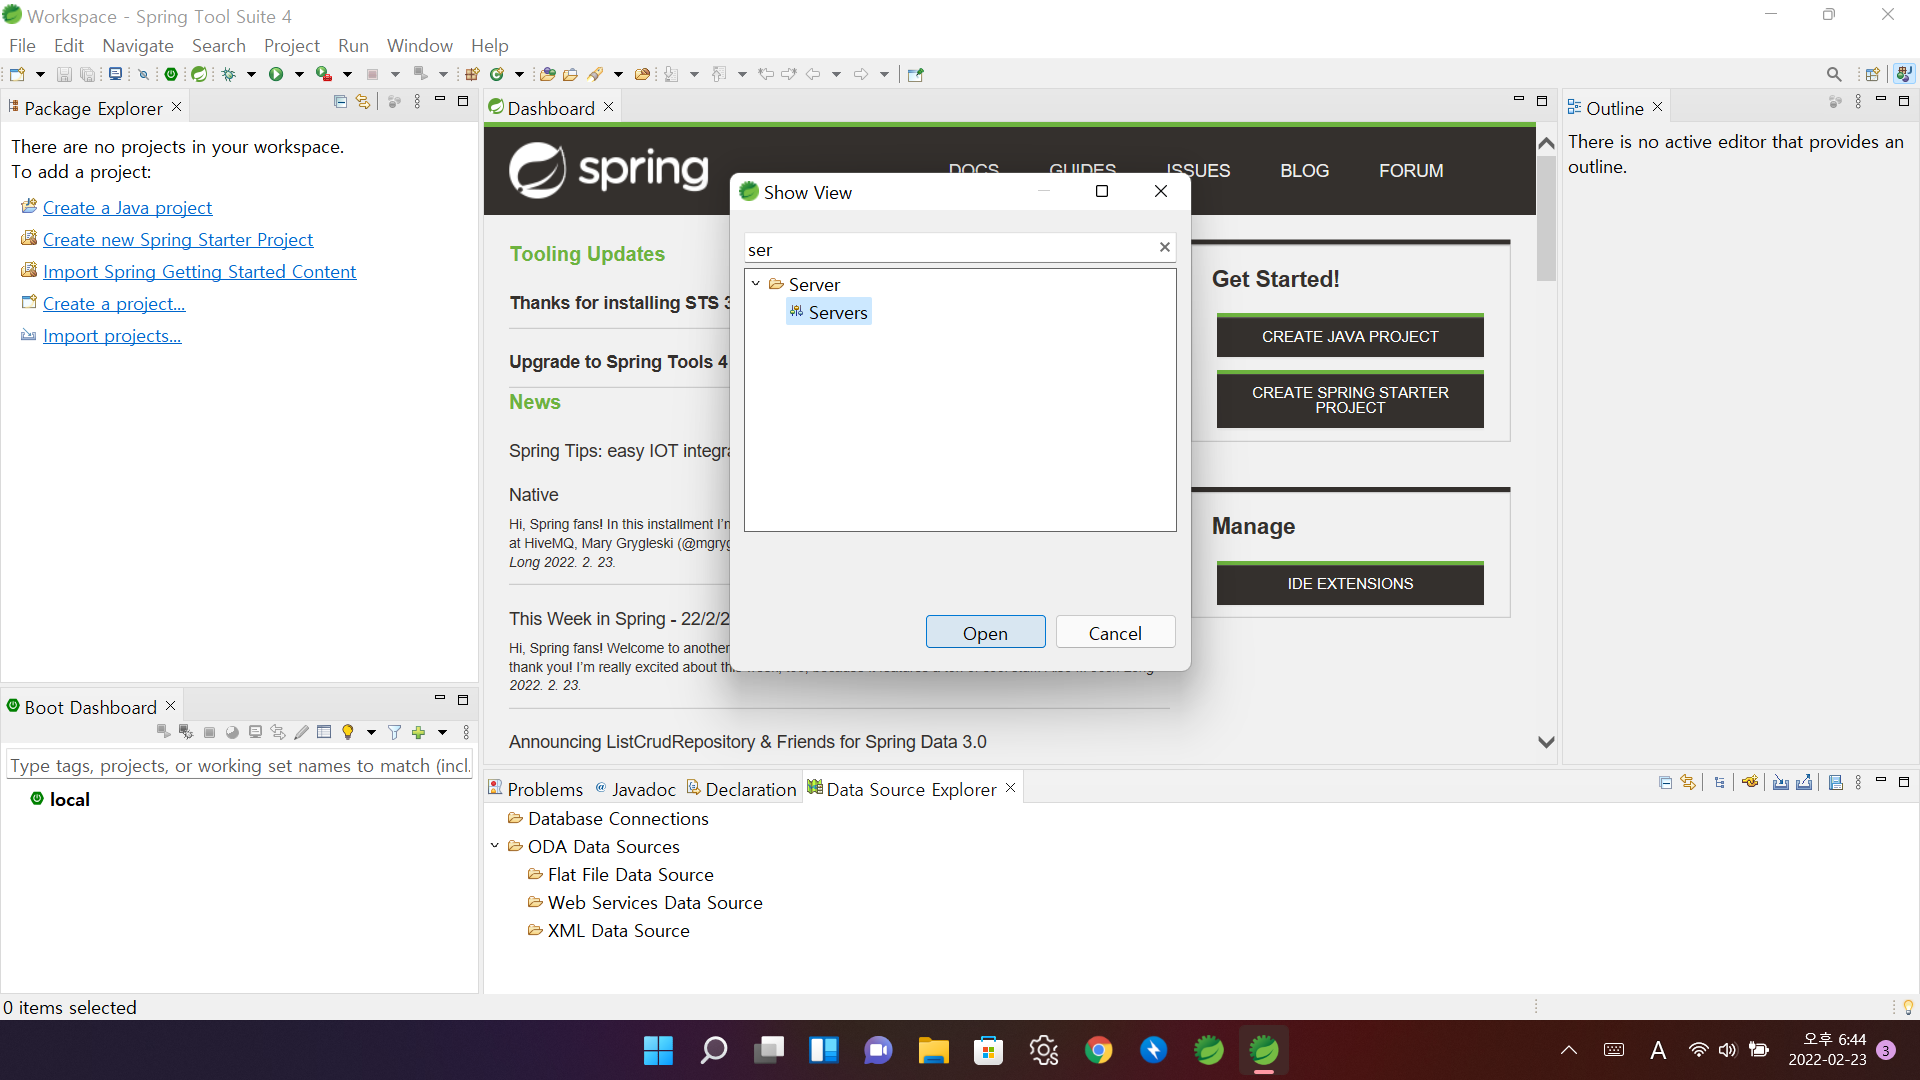
Task: Click the Boot Dashboard tag filter field
Action: click(x=238, y=765)
